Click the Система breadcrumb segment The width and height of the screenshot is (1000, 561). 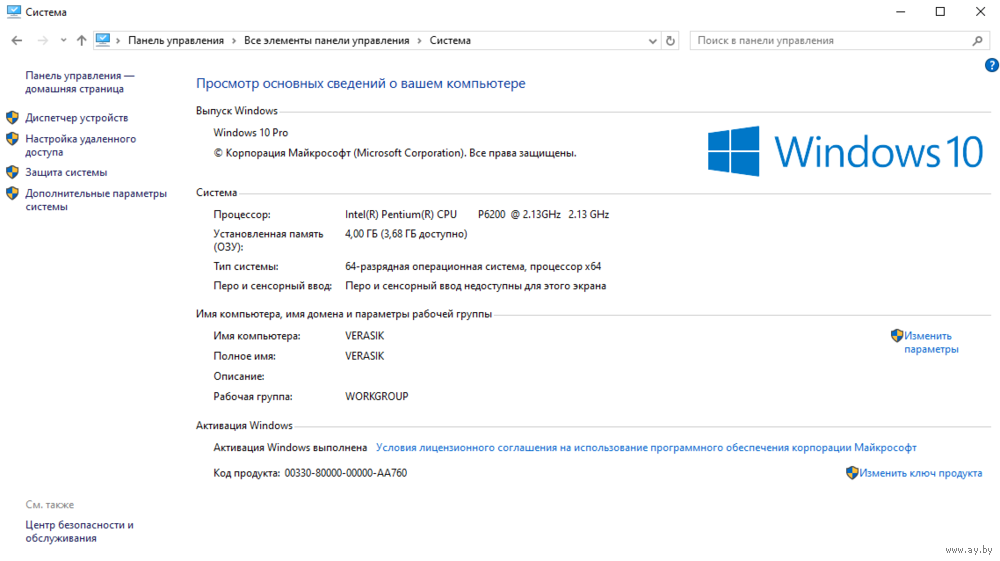click(450, 40)
